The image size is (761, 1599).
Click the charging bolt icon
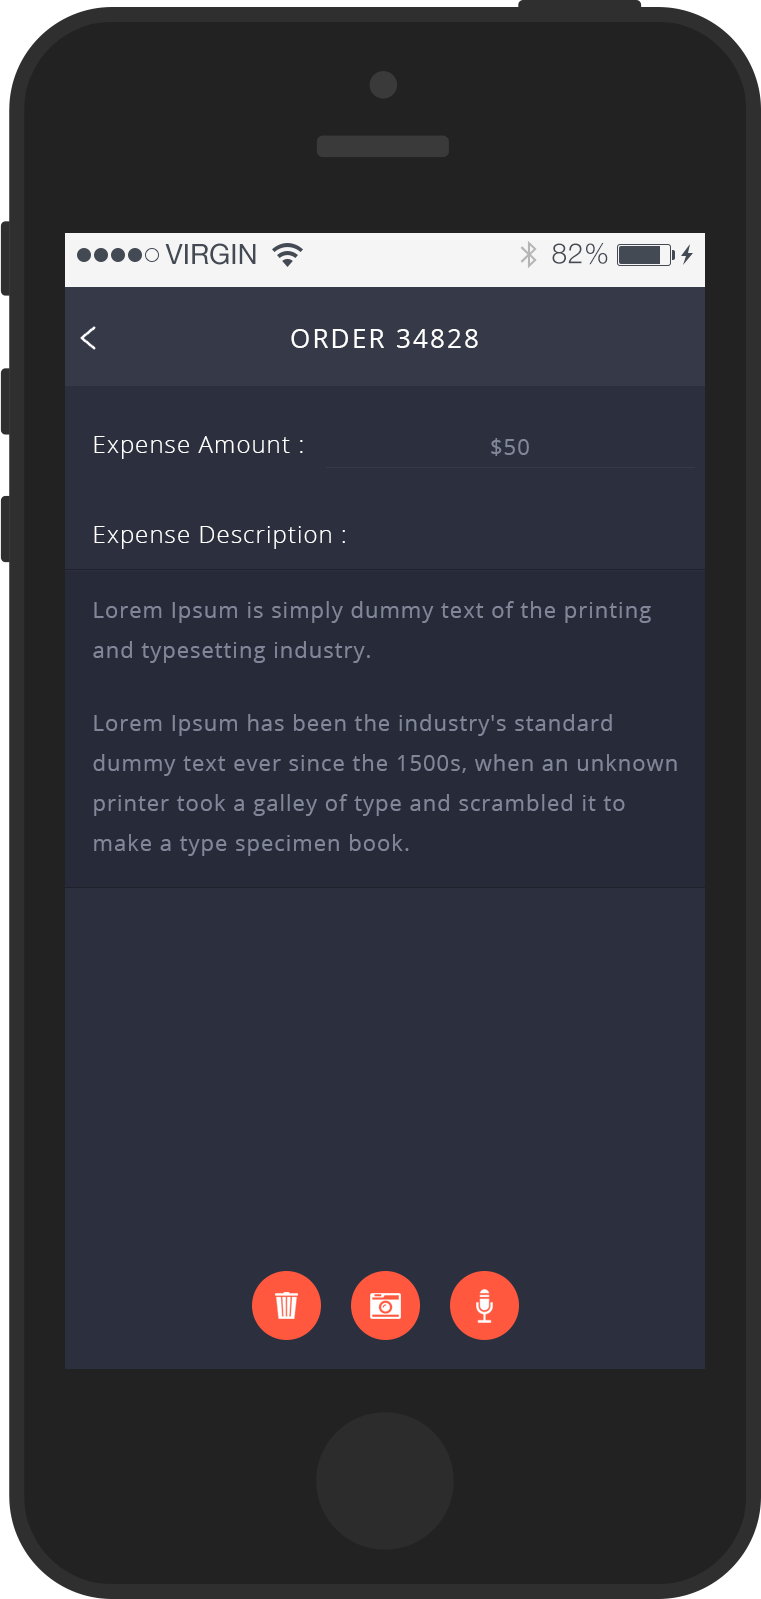(x=687, y=255)
